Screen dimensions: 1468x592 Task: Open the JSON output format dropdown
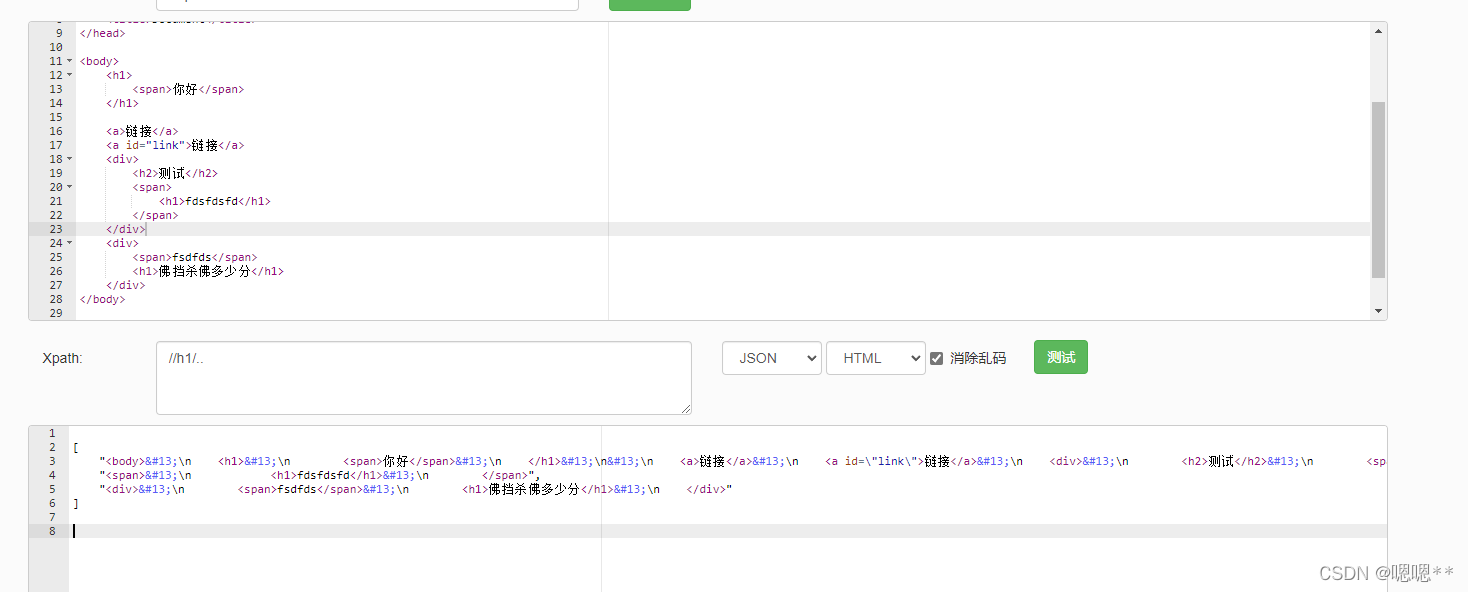coord(772,358)
